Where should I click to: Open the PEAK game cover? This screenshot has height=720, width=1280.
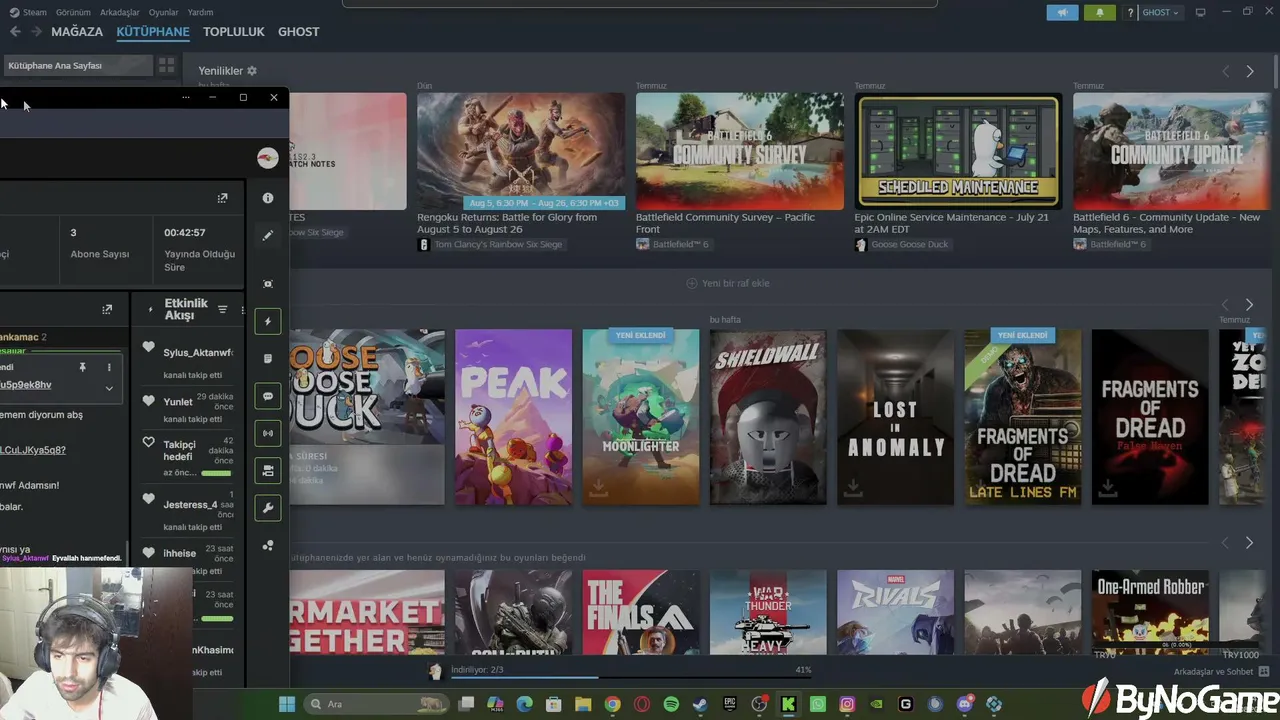pos(514,417)
